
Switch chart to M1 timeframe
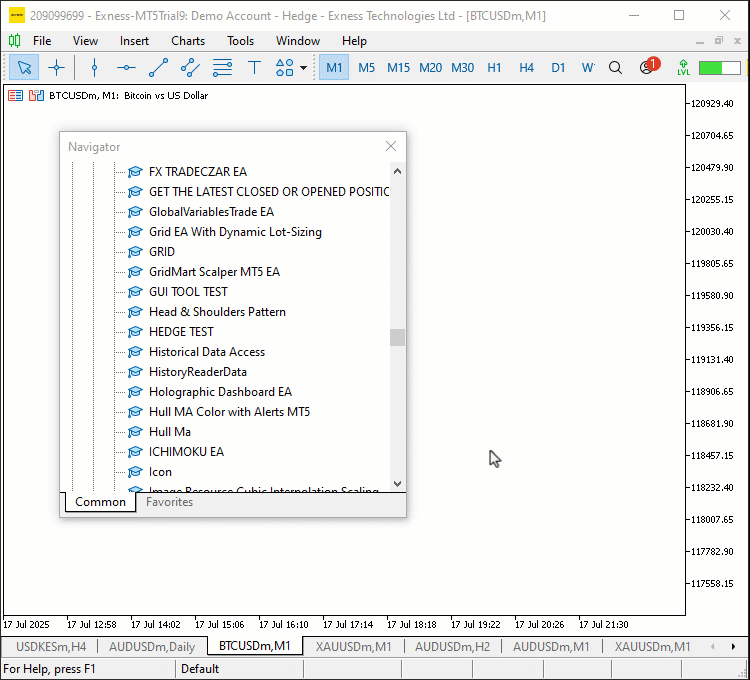[334, 67]
